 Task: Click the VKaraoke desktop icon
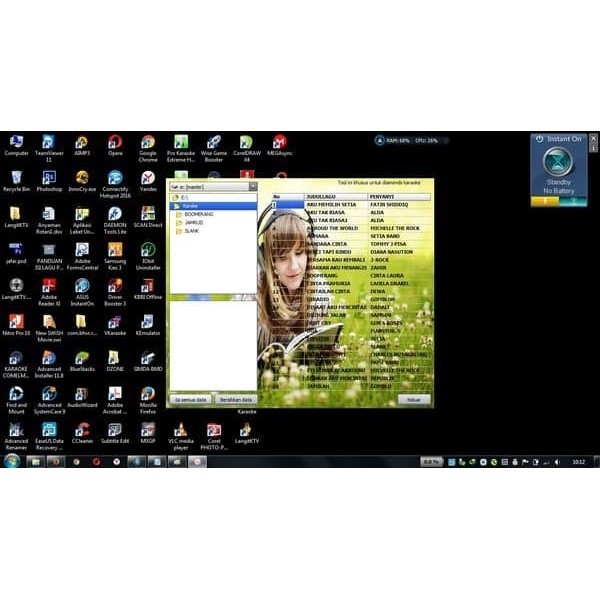(x=115, y=325)
